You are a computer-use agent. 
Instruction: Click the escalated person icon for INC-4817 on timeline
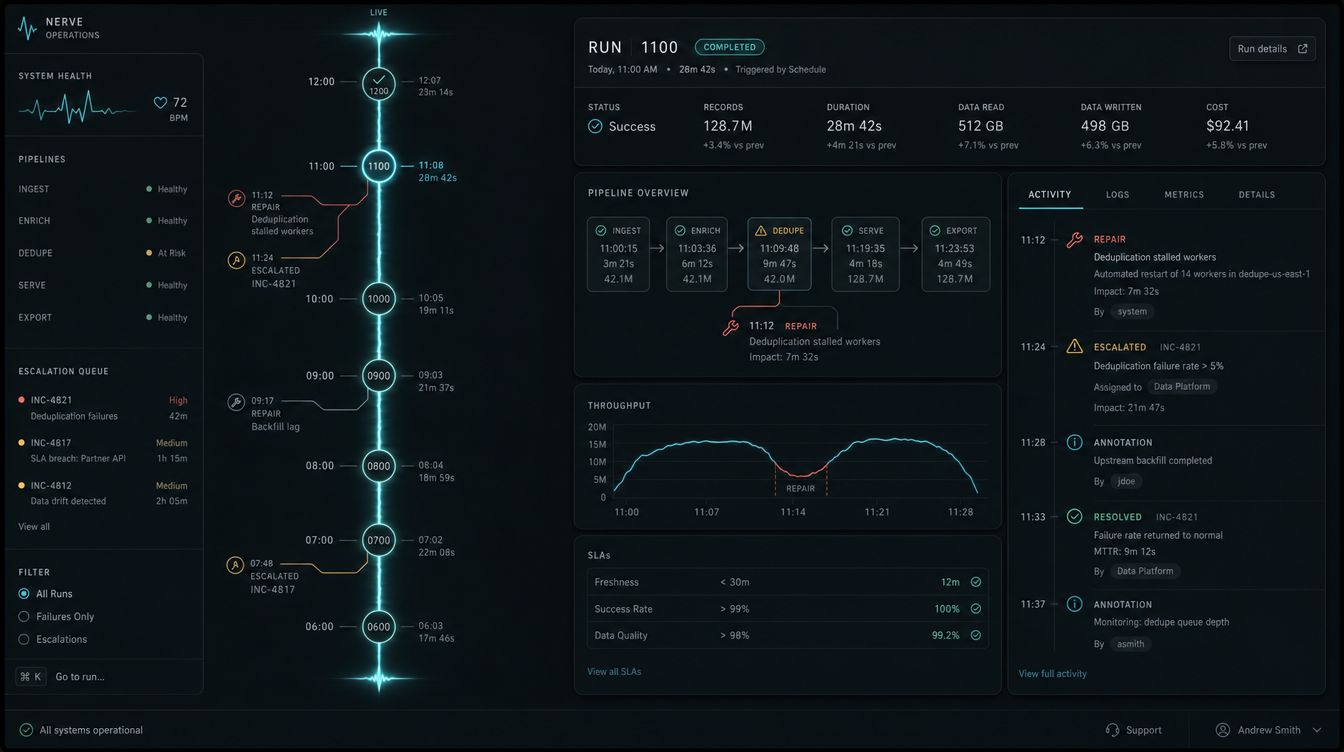point(235,565)
